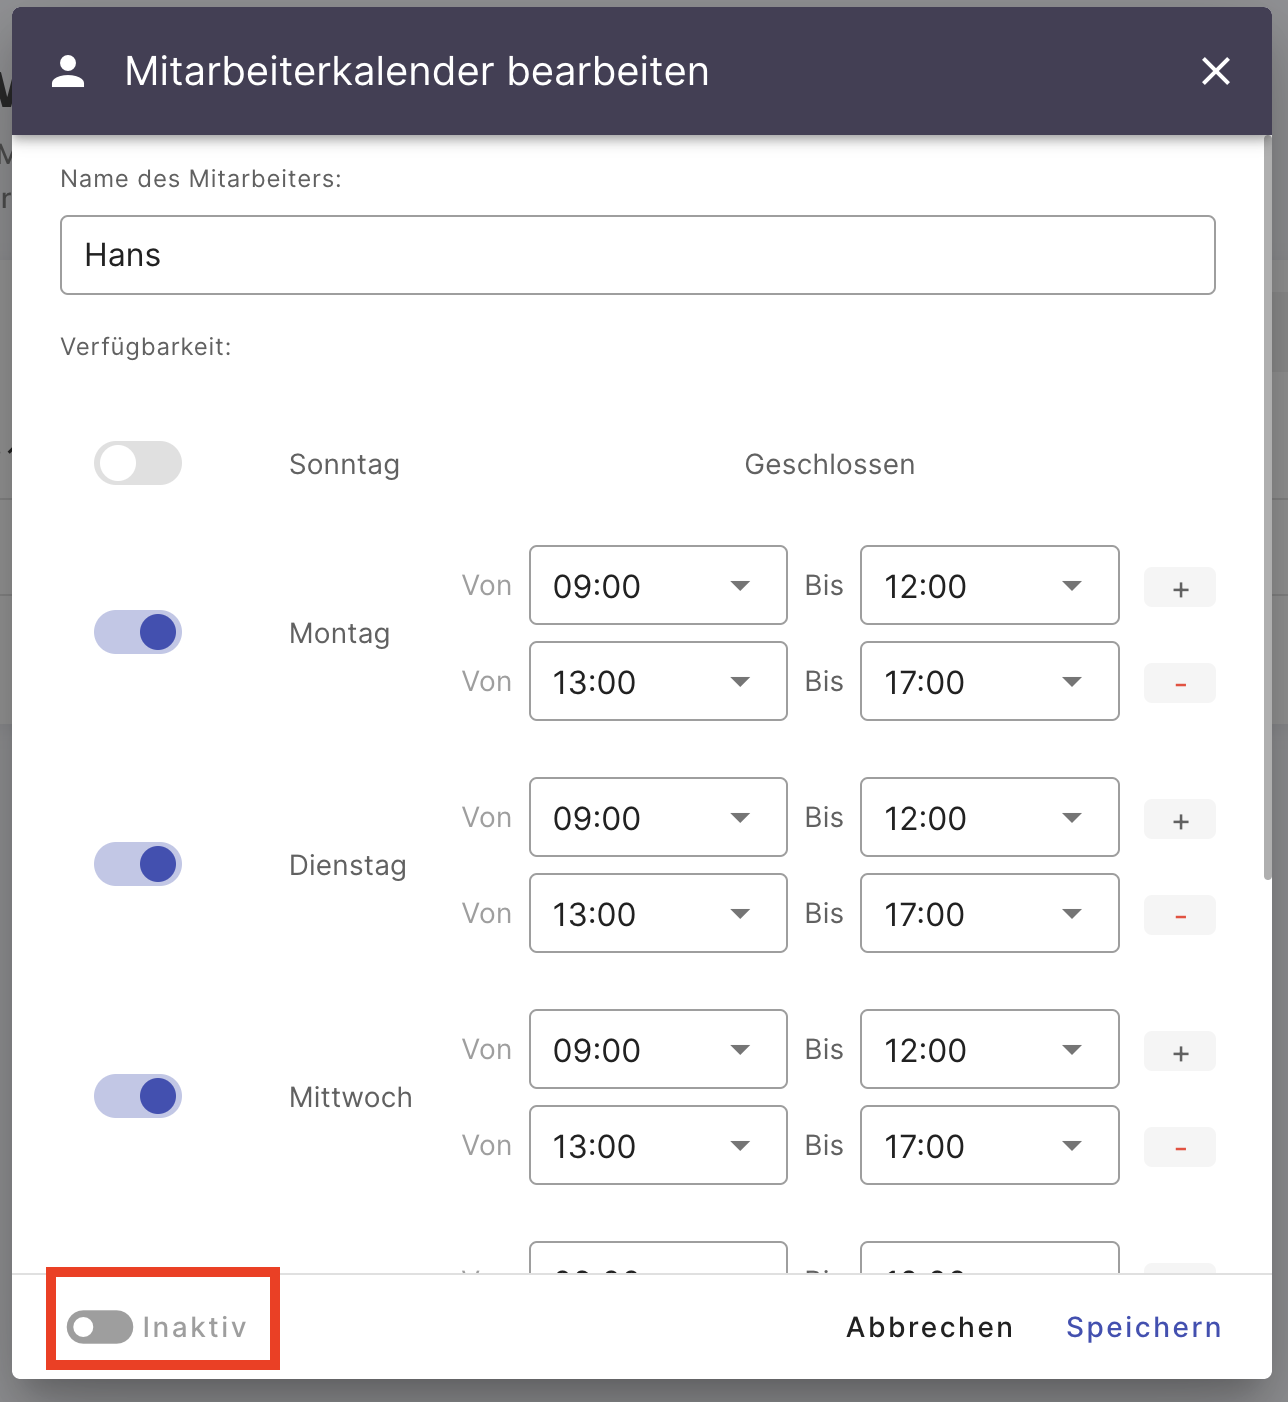Click the Abbrechen button
The width and height of the screenshot is (1288, 1402).
click(x=929, y=1327)
